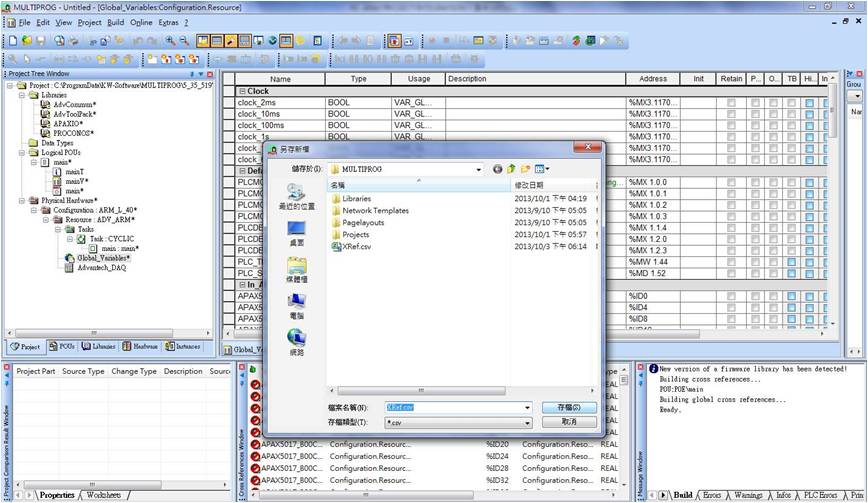Image resolution: width=868 pixels, height=503 pixels.
Task: Toggle the Edit Wizard toolbar icon
Action: pyautogui.click(x=231, y=41)
